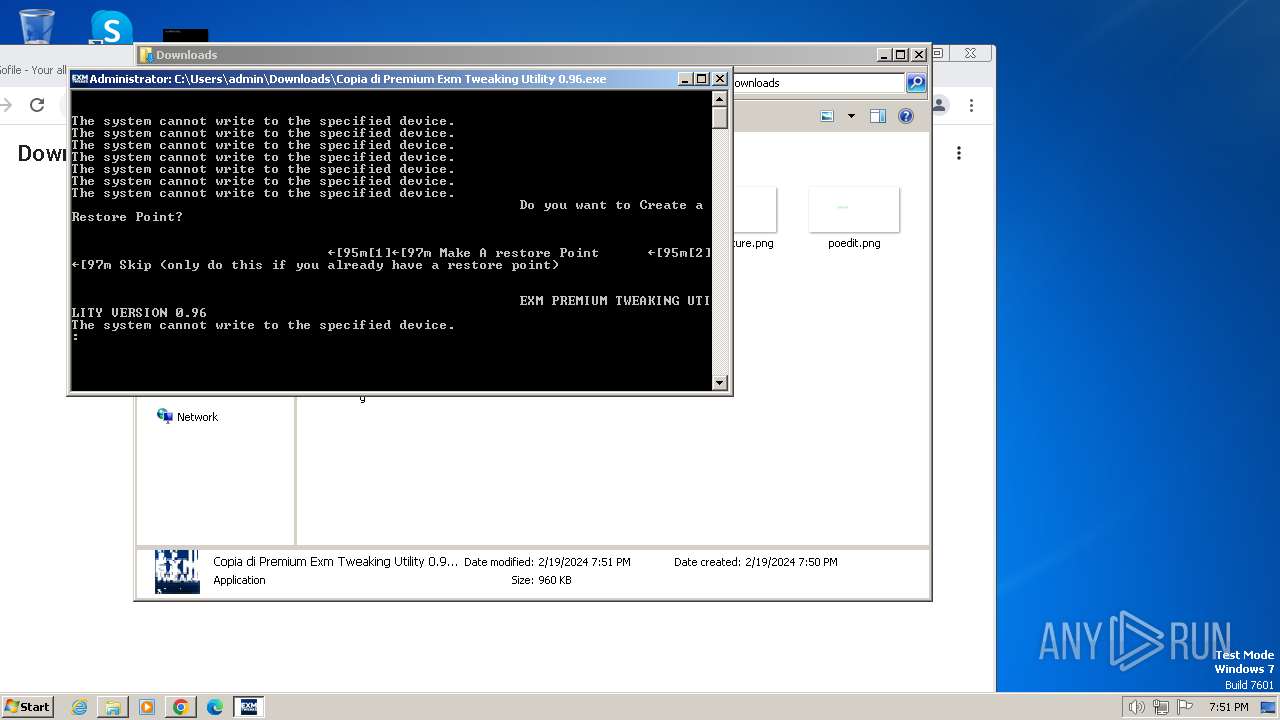Open the Skype desktop shortcut
The width and height of the screenshot is (1280, 720).
coord(111,27)
